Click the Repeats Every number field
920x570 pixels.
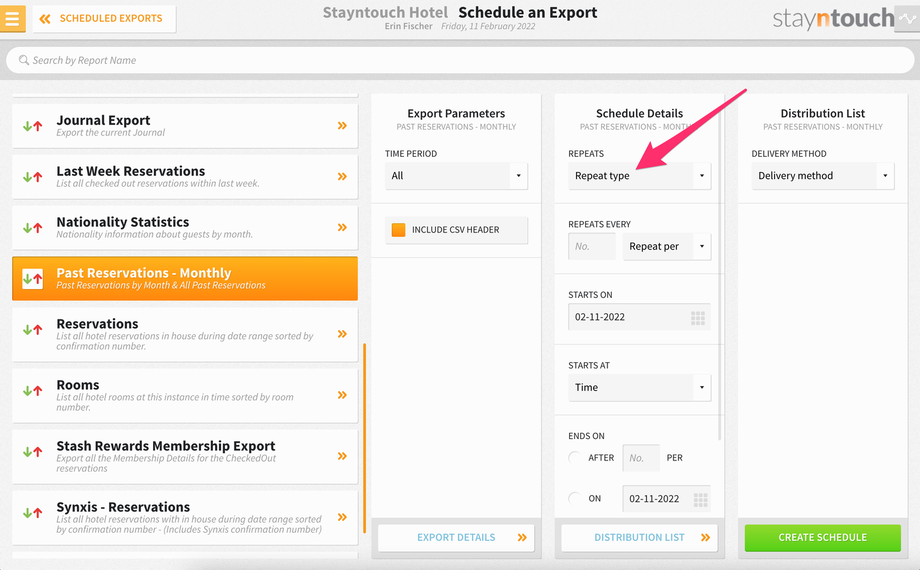(591, 246)
